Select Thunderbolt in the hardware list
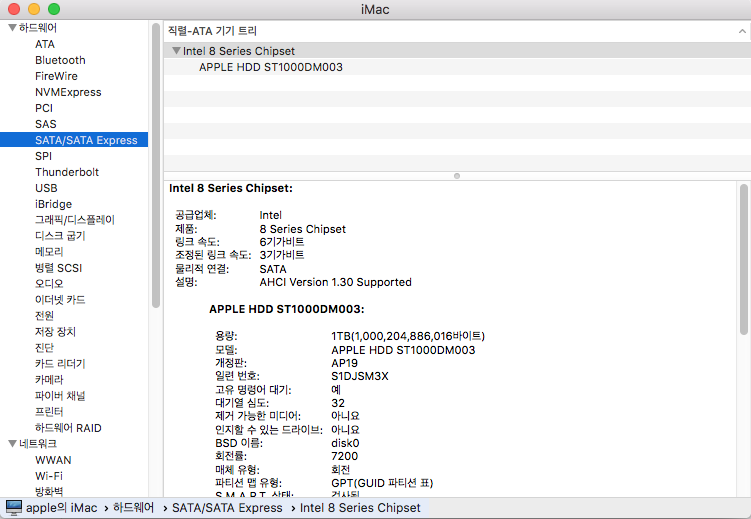Viewport: 751px width, 519px height. click(67, 172)
